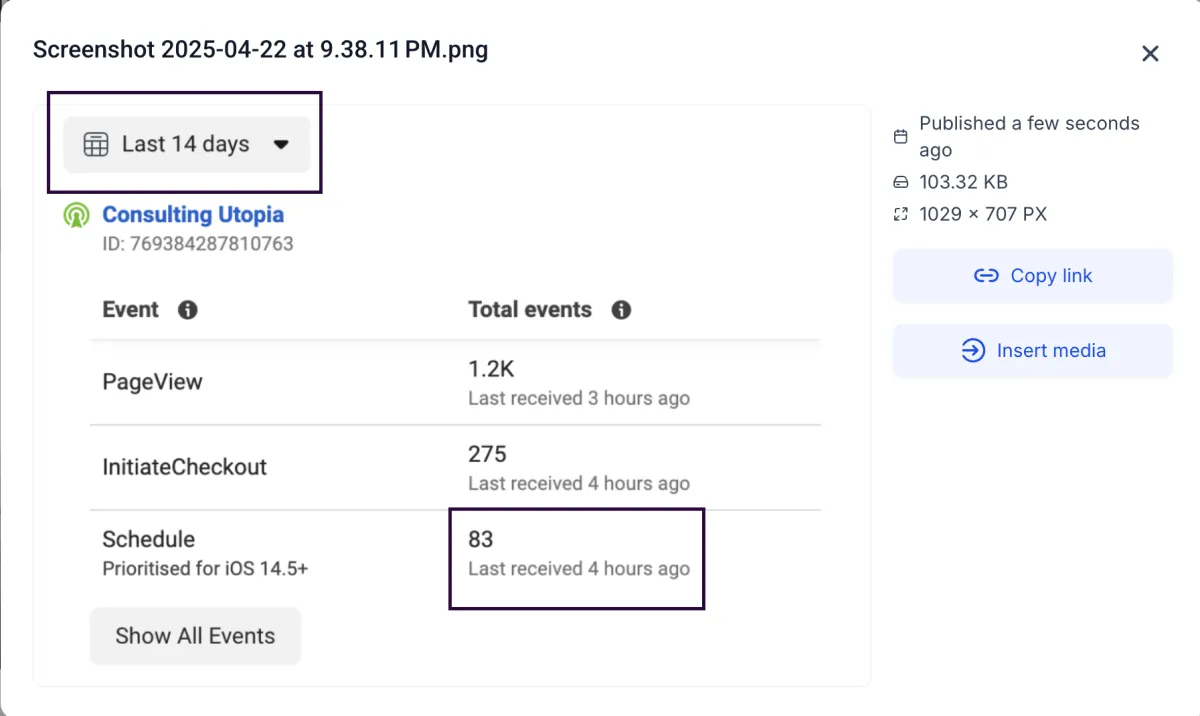
Task: Click the chain icon in Copy link
Action: click(986, 276)
